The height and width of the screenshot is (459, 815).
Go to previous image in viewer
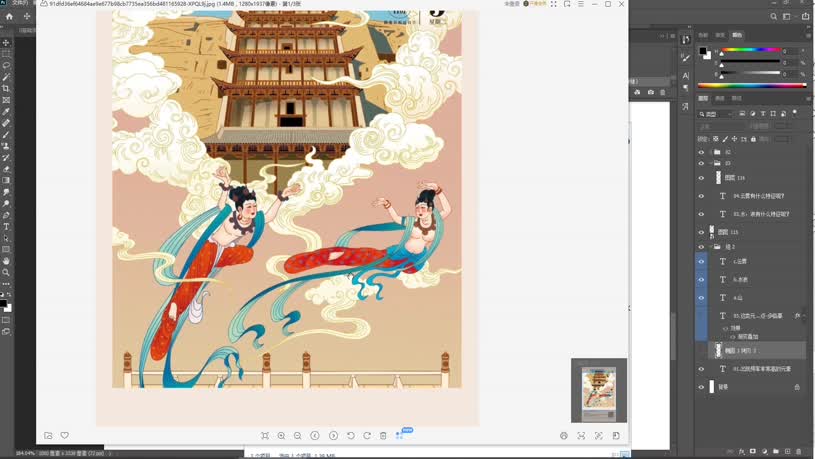point(315,436)
